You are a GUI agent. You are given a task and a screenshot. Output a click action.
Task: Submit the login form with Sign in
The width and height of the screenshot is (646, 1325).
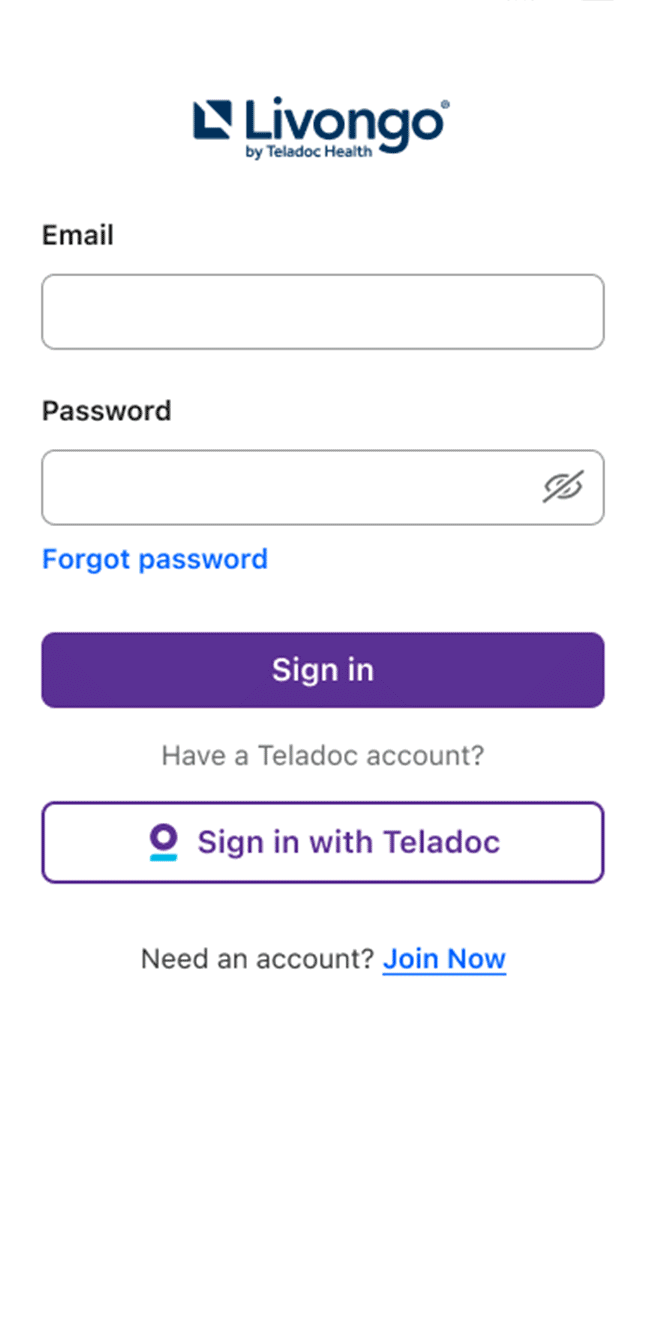click(322, 670)
